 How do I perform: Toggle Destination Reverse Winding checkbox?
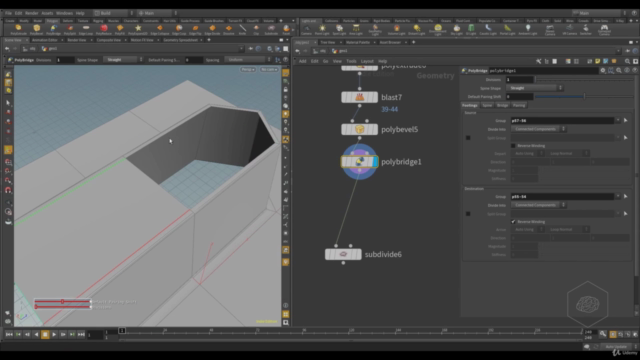513,222
